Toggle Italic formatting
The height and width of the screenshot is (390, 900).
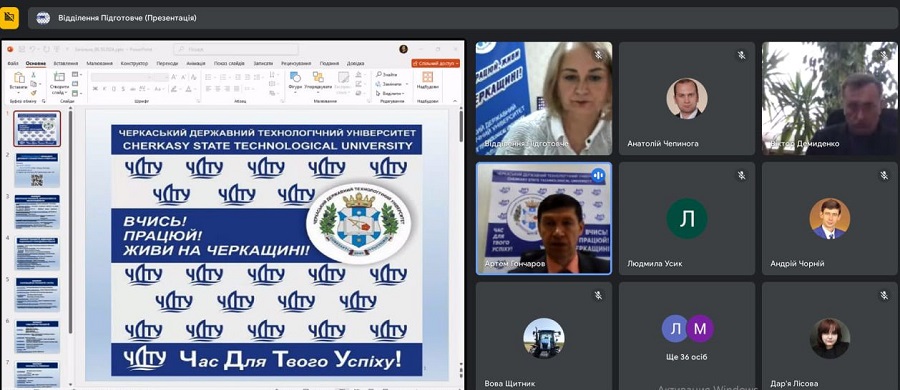click(x=104, y=88)
